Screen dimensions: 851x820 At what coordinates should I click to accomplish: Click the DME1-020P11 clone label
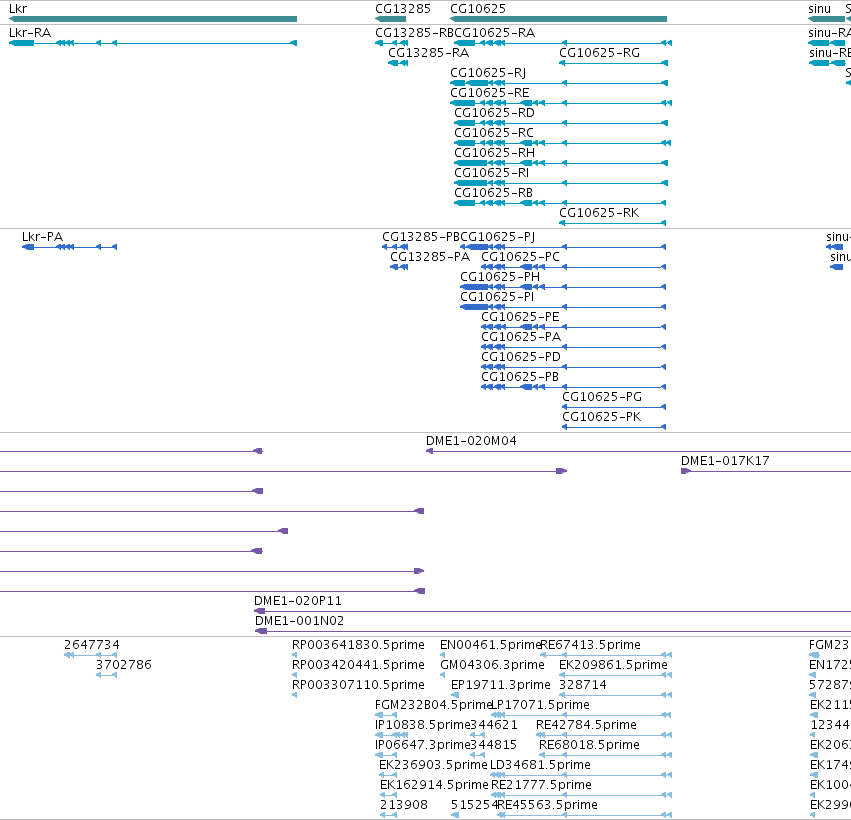click(x=298, y=601)
